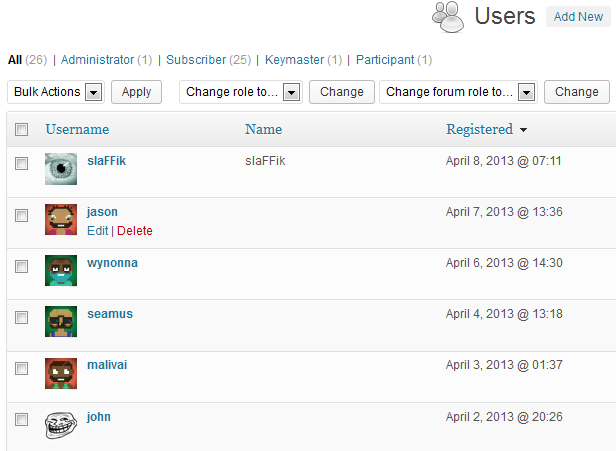Click the Delete link under jason
Image resolution: width=616 pixels, height=451 pixels.
click(x=135, y=231)
